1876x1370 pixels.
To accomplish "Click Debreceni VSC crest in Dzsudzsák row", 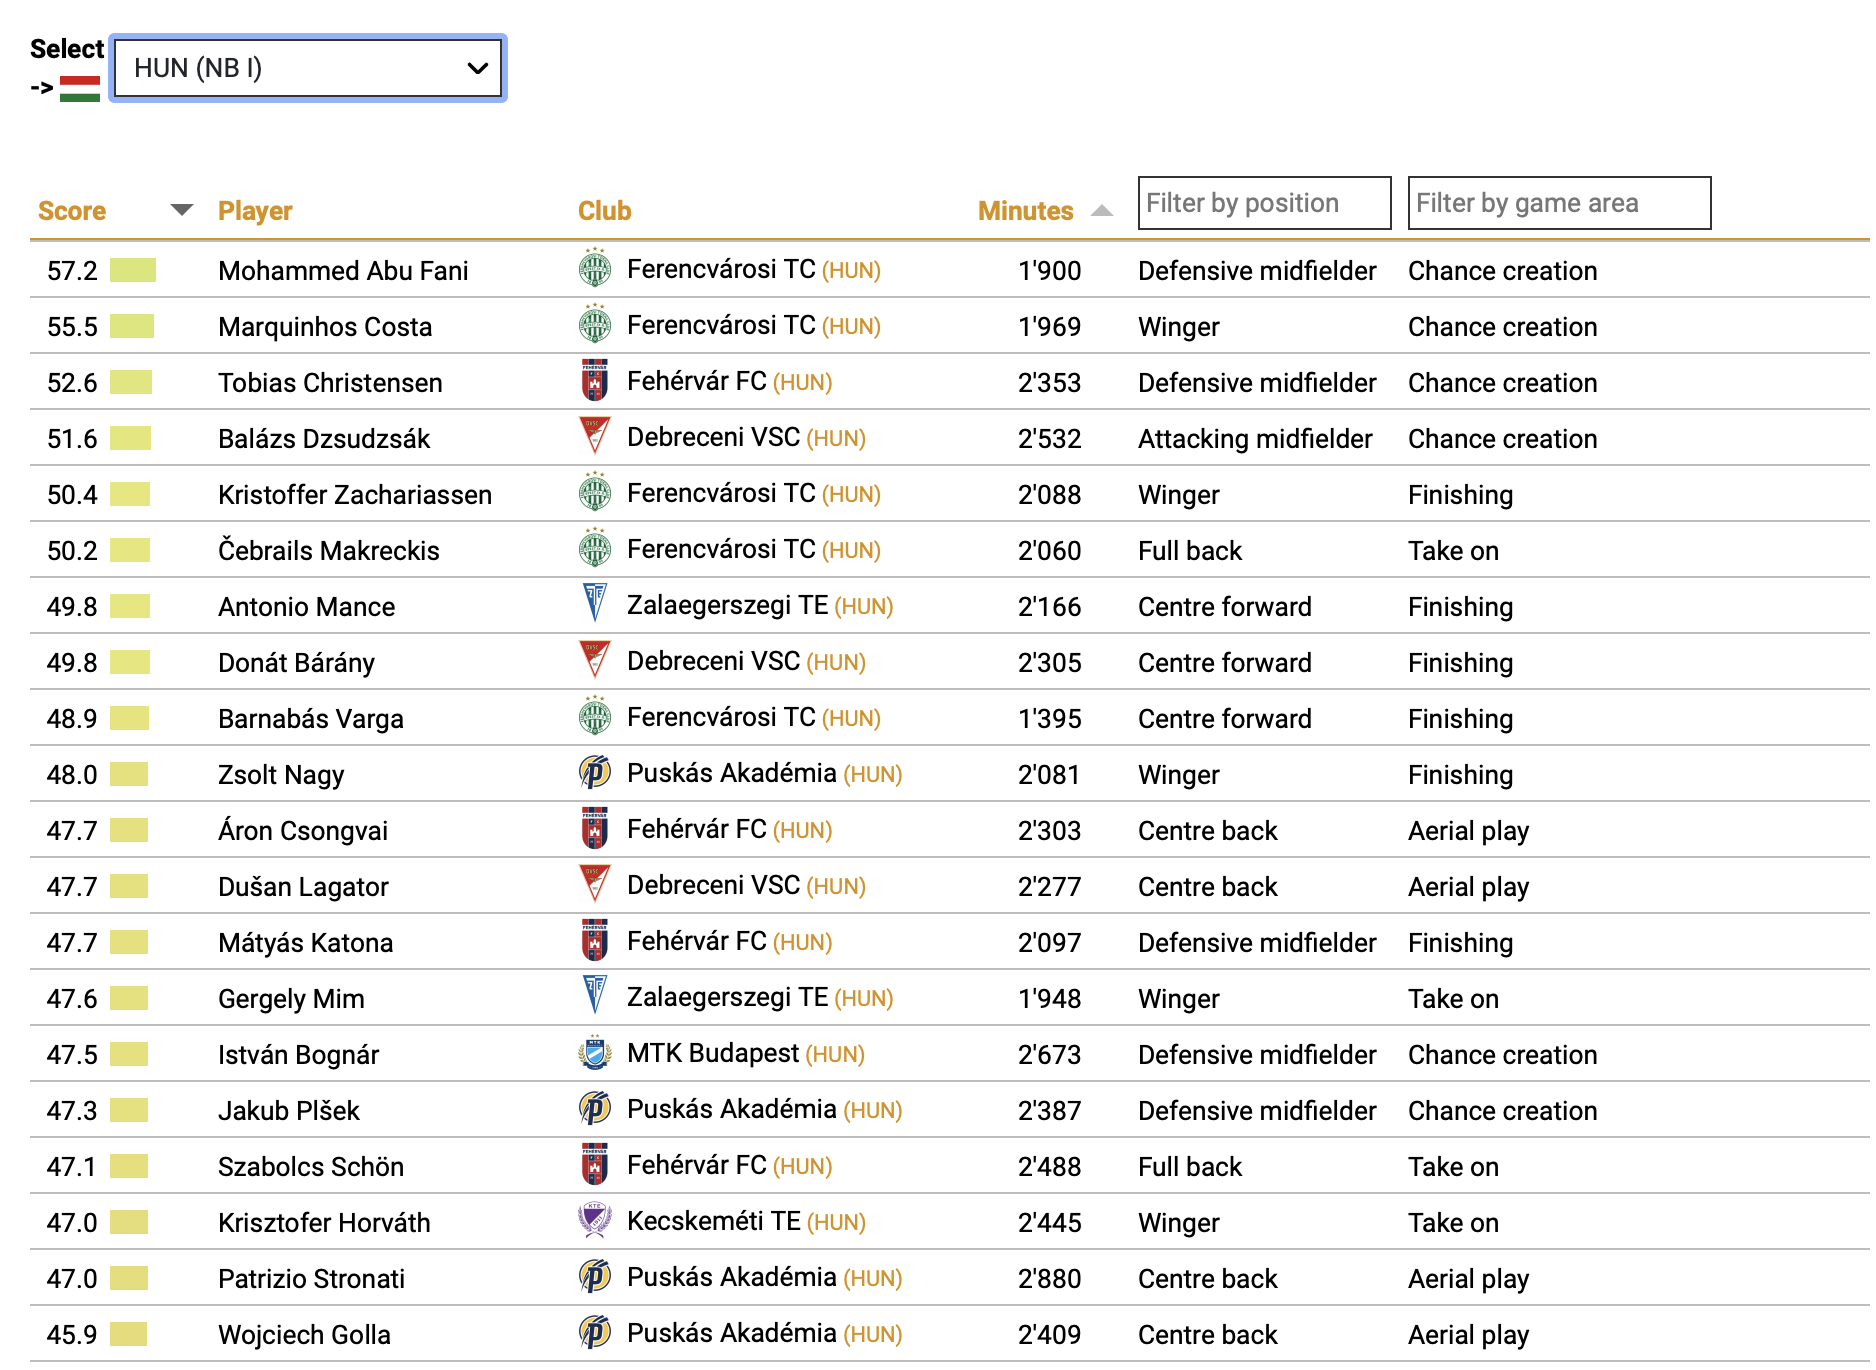I will click(595, 436).
